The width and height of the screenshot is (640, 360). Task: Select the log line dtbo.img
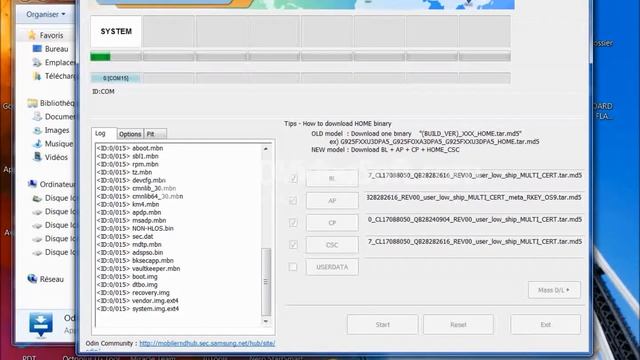click(x=127, y=284)
